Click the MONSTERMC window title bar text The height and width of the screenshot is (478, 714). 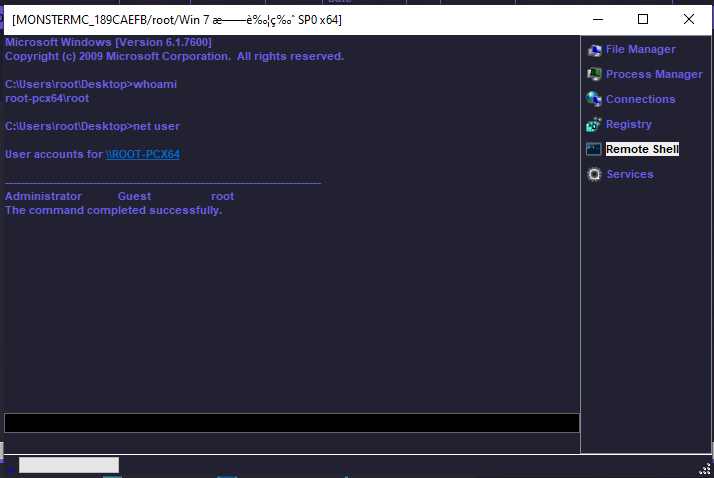click(177, 20)
